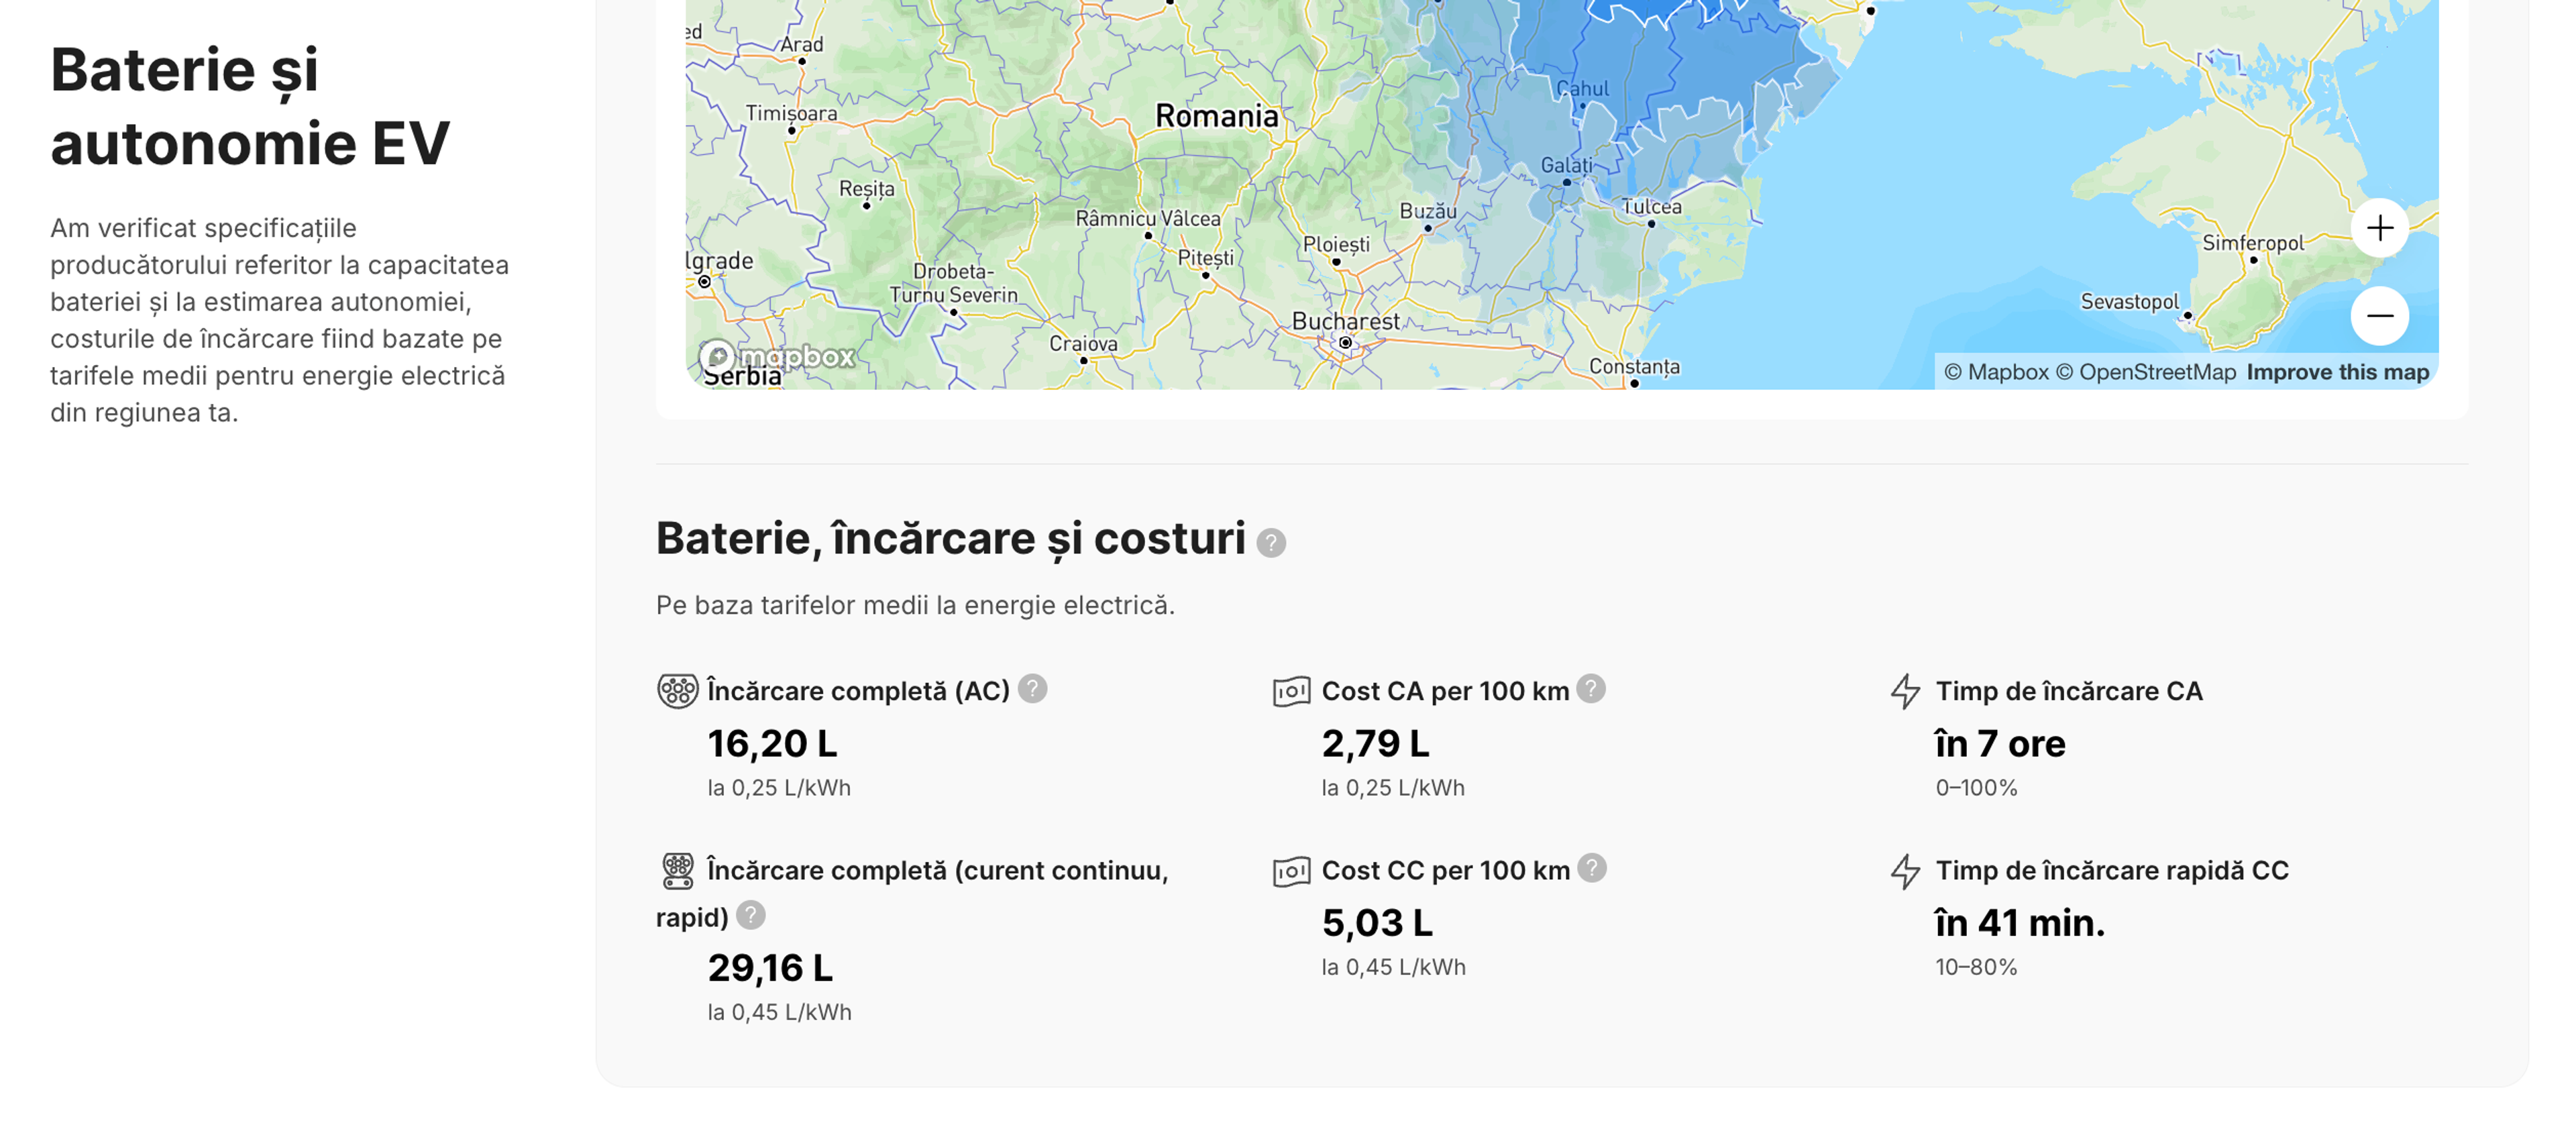Zoom out on the map with minus button
This screenshot has height=1123, width=2576.
pos(2379,316)
